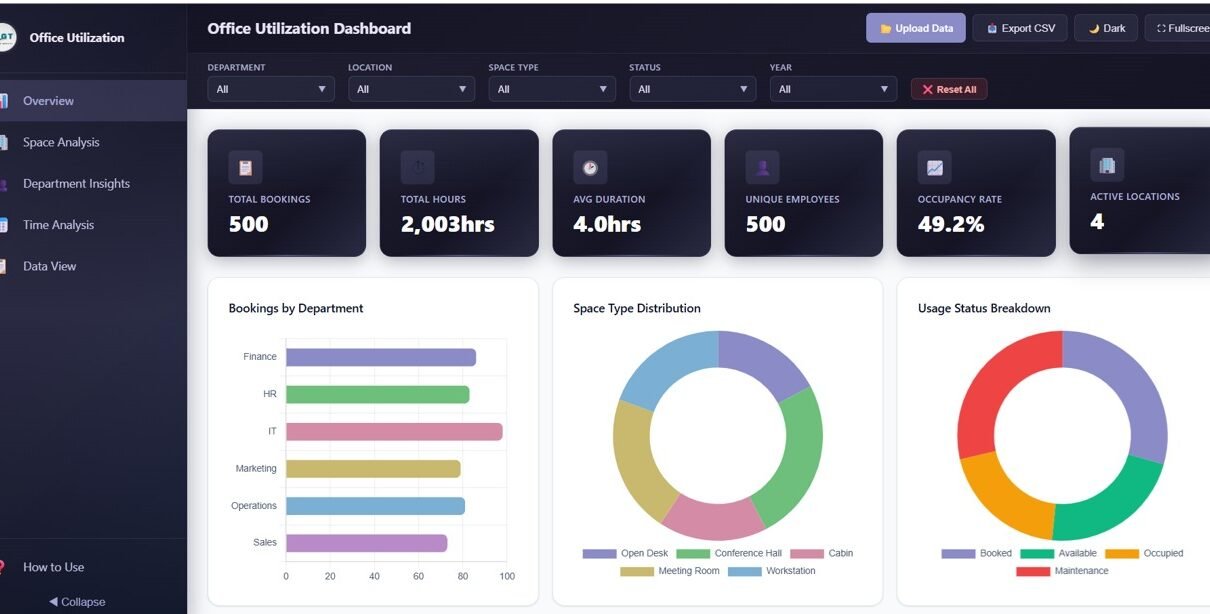Switch to Dark theme mode
The height and width of the screenshot is (614, 1210).
(x=1106, y=28)
